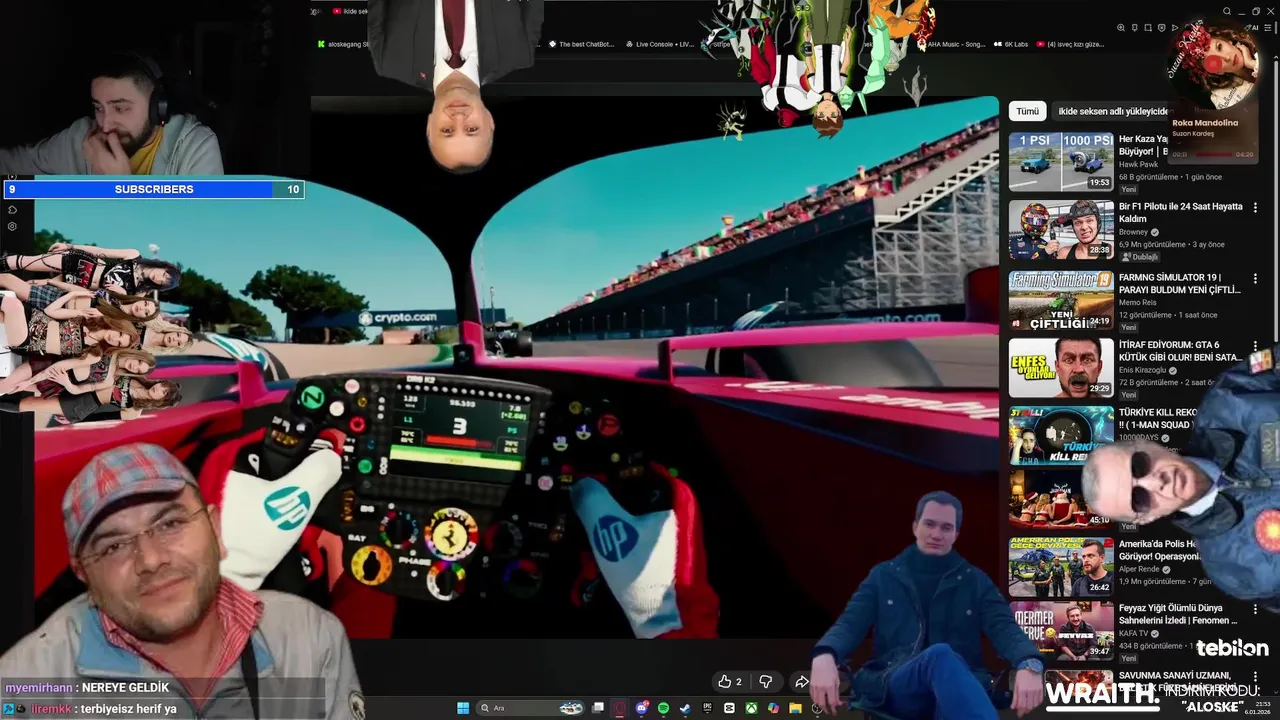Open the Copilot icon on the taskbar
Viewport: 1280px width, 720px height.
(773, 708)
